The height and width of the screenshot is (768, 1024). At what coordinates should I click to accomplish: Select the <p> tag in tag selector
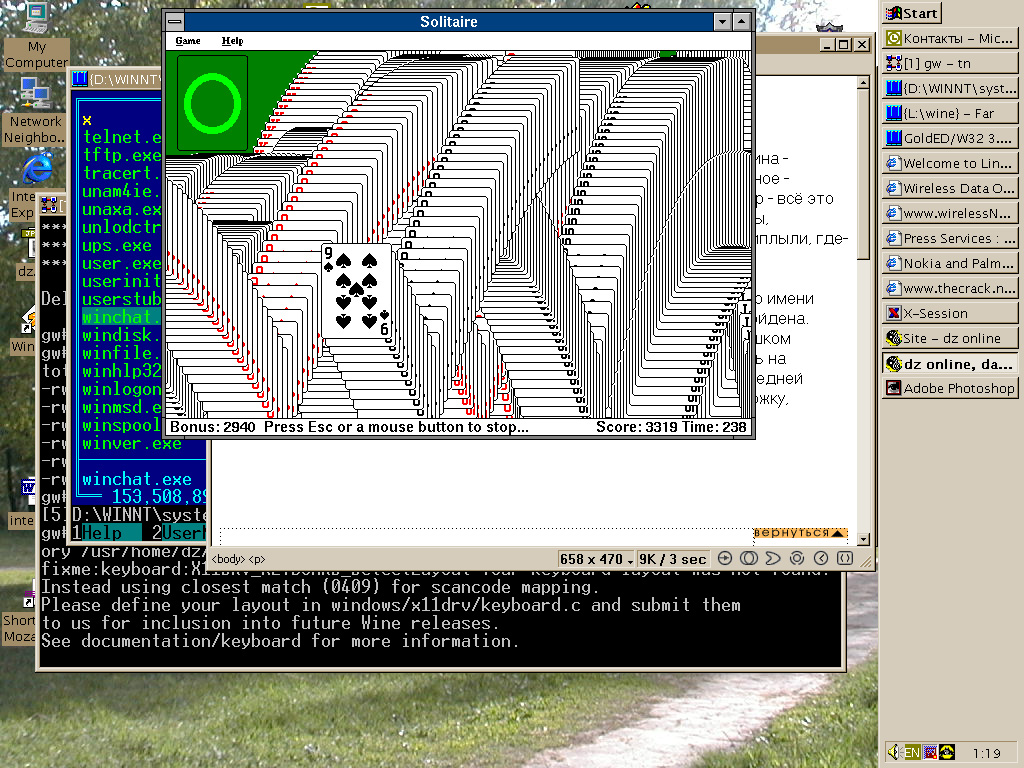(256, 559)
